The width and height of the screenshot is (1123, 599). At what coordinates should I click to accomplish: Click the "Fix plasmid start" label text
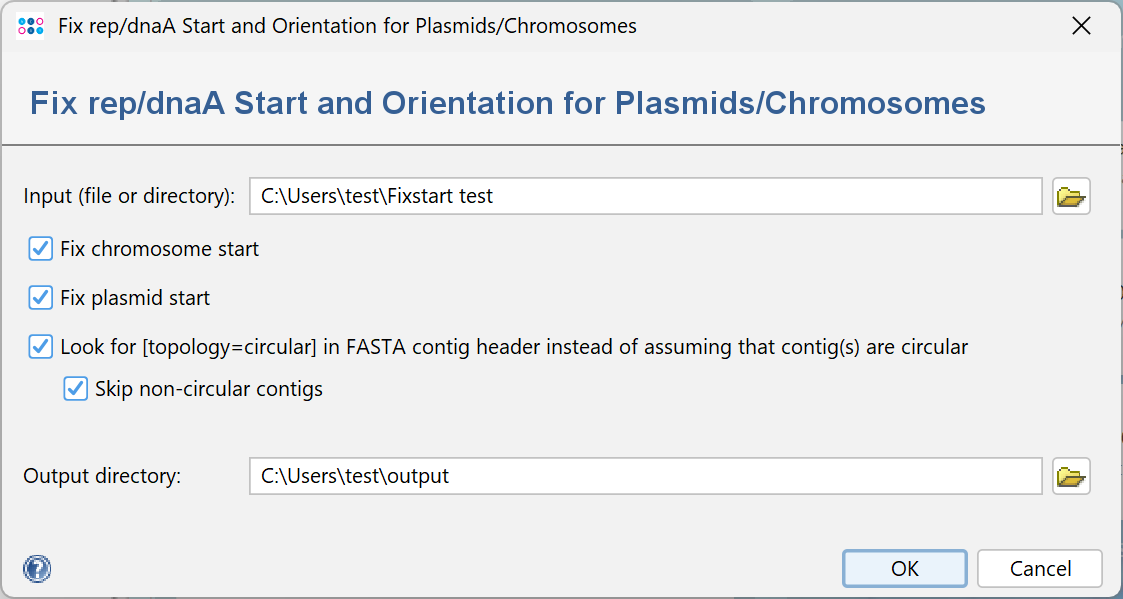coord(135,298)
